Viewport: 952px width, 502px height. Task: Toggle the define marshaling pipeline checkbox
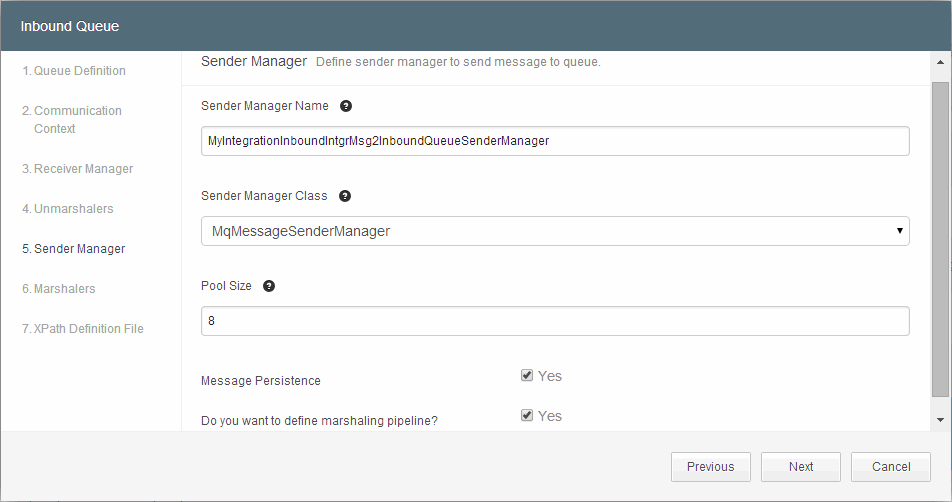[x=527, y=416]
